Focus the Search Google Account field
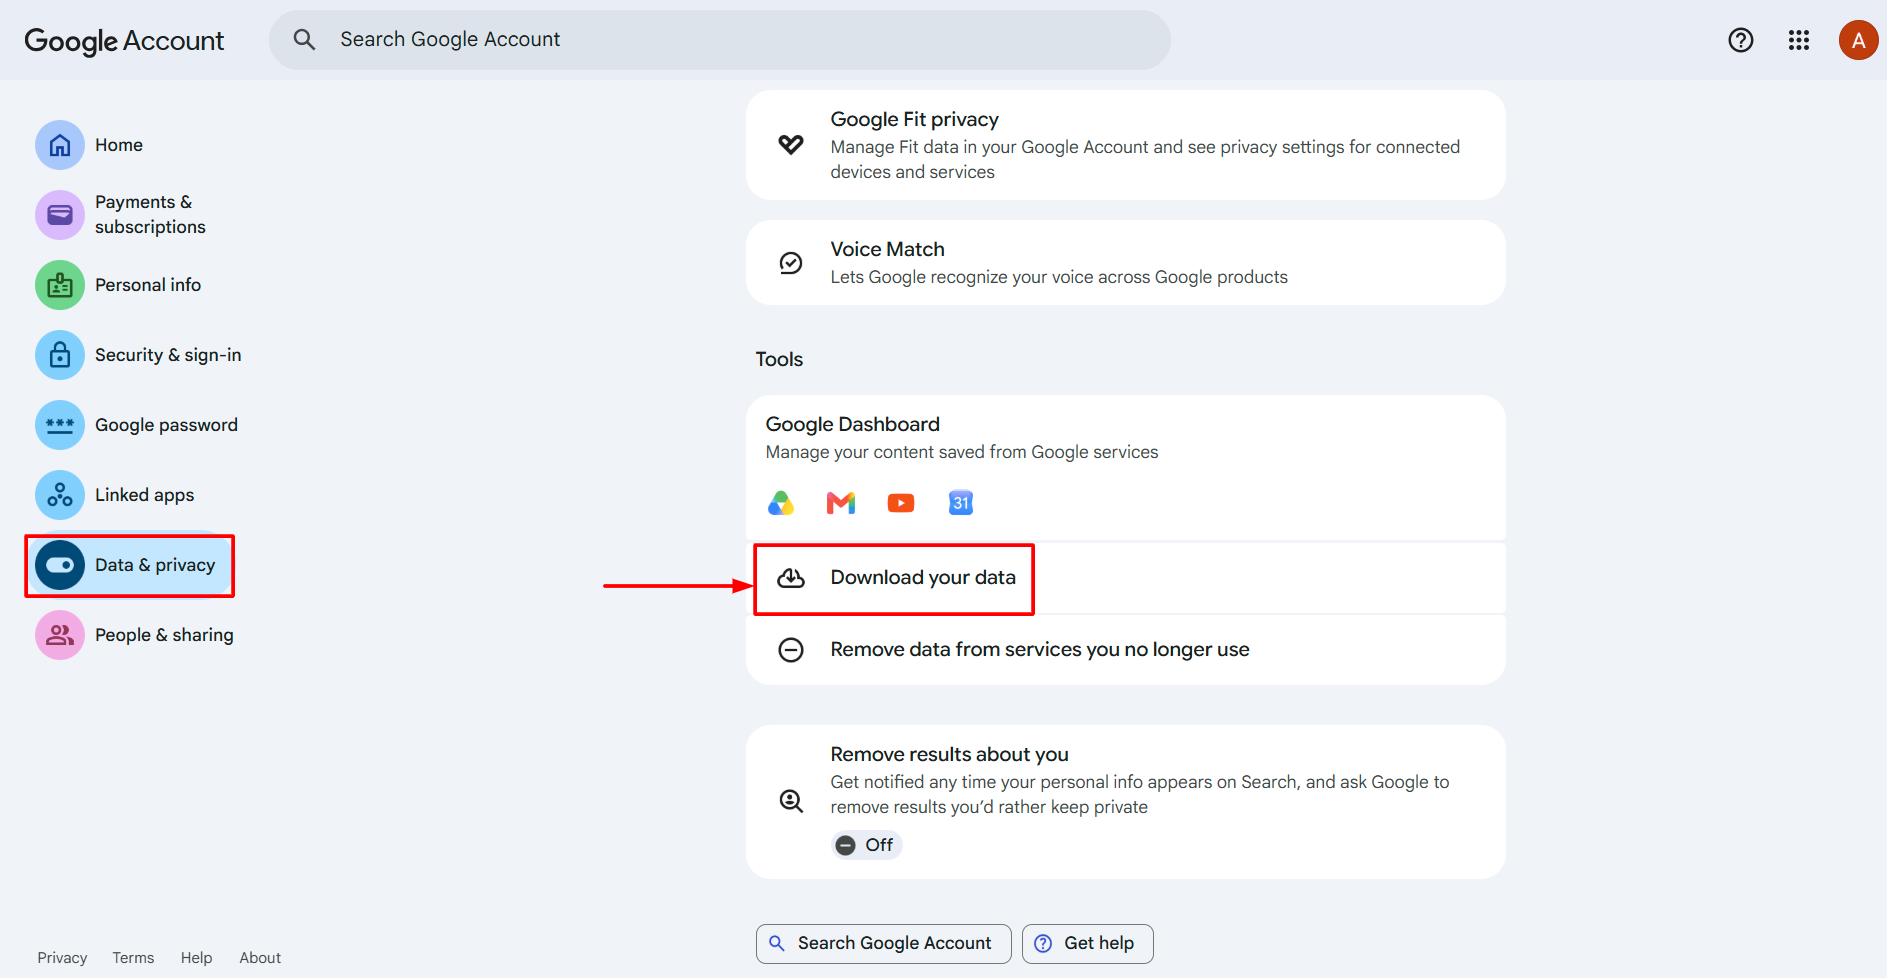Image resolution: width=1887 pixels, height=978 pixels. pos(720,40)
